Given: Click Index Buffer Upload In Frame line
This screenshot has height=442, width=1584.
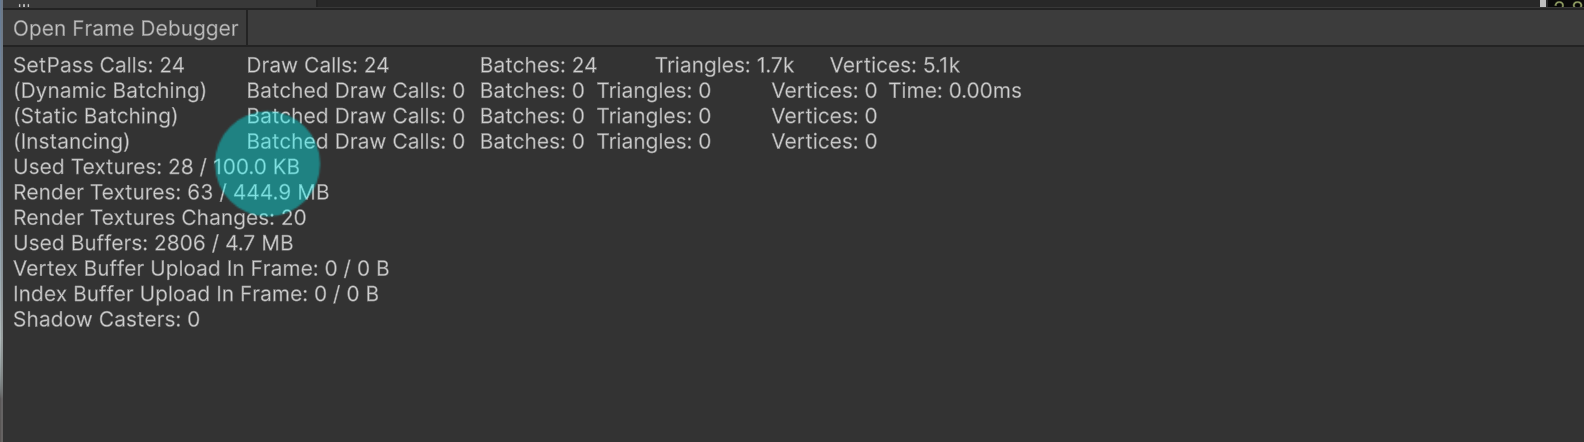Looking at the screenshot, I should click(195, 294).
